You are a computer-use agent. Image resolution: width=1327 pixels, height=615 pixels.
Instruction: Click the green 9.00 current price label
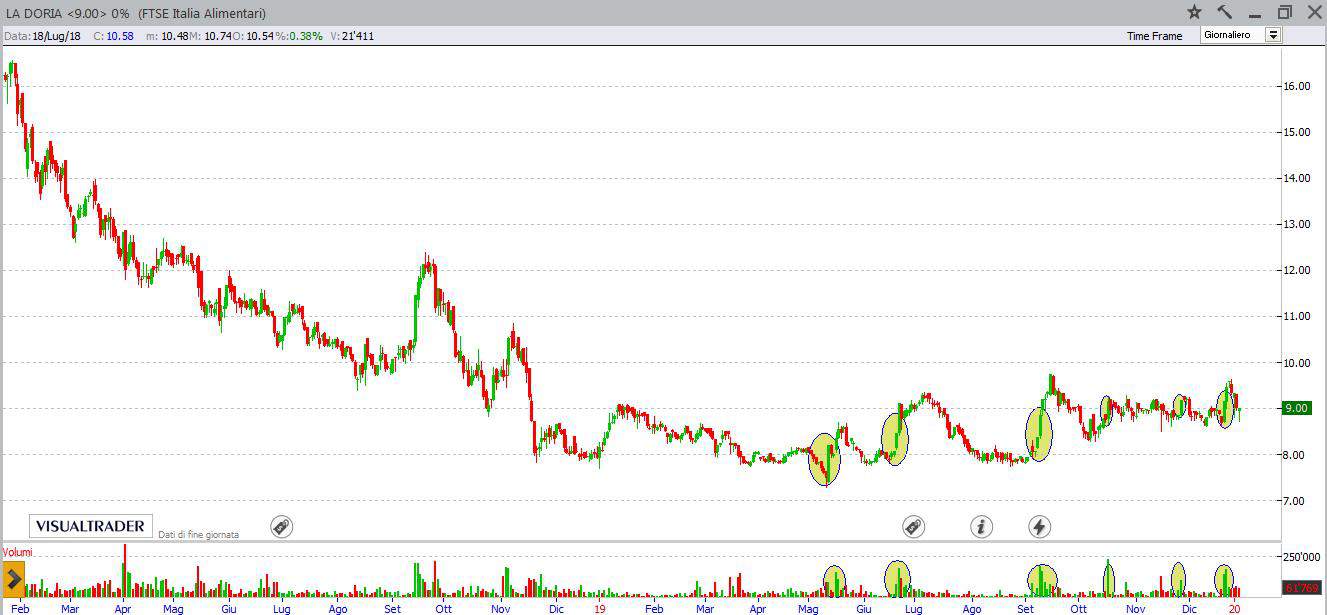click(x=1296, y=408)
